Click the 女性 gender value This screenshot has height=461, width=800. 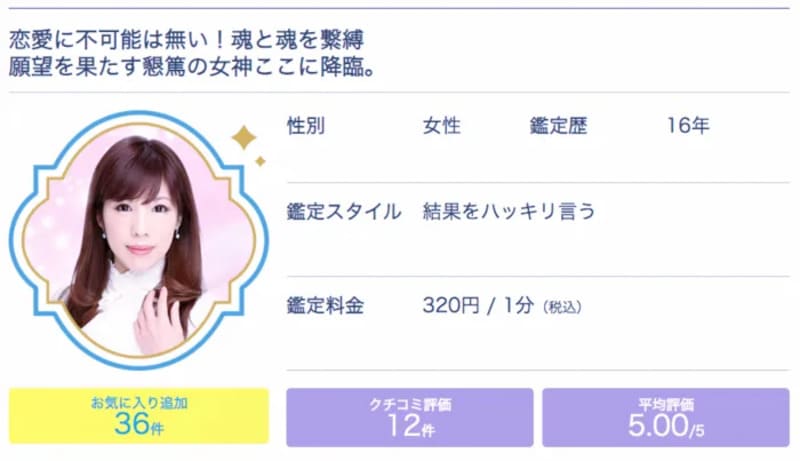click(x=441, y=127)
